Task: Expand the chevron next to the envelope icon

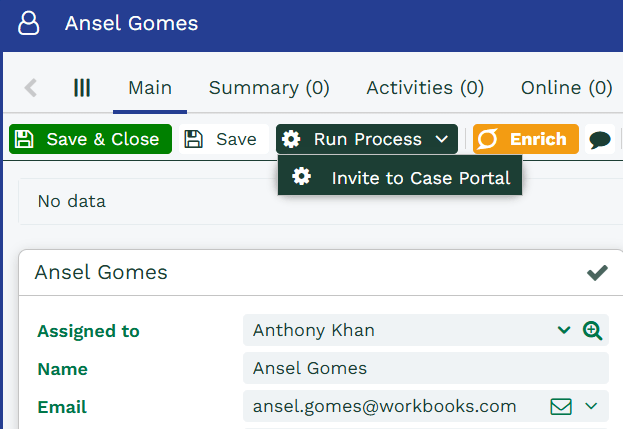Action: 591,406
